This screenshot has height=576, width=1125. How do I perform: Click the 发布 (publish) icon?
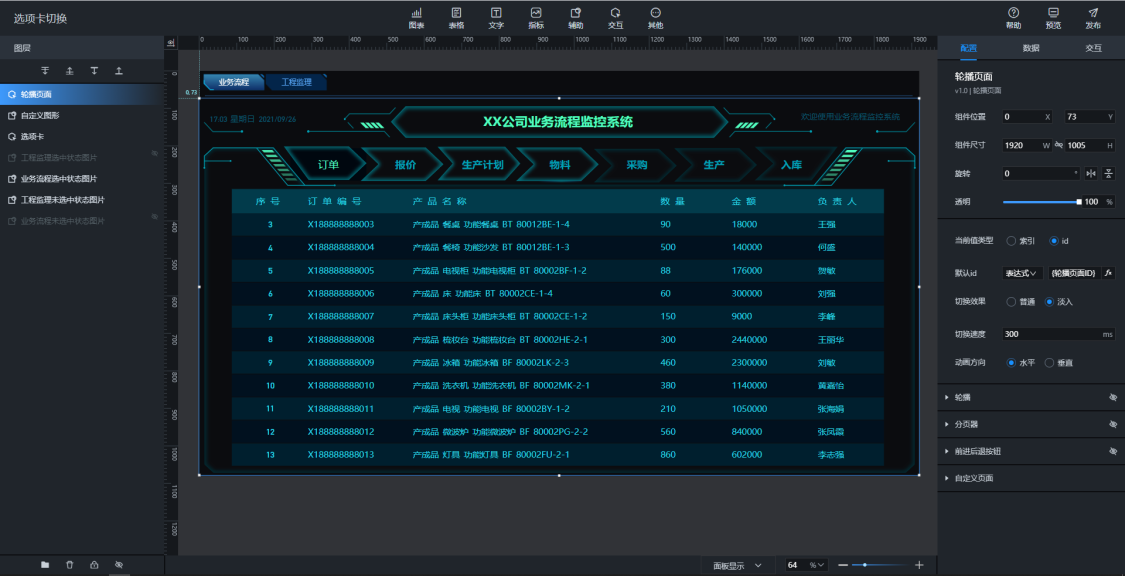coord(1093,17)
